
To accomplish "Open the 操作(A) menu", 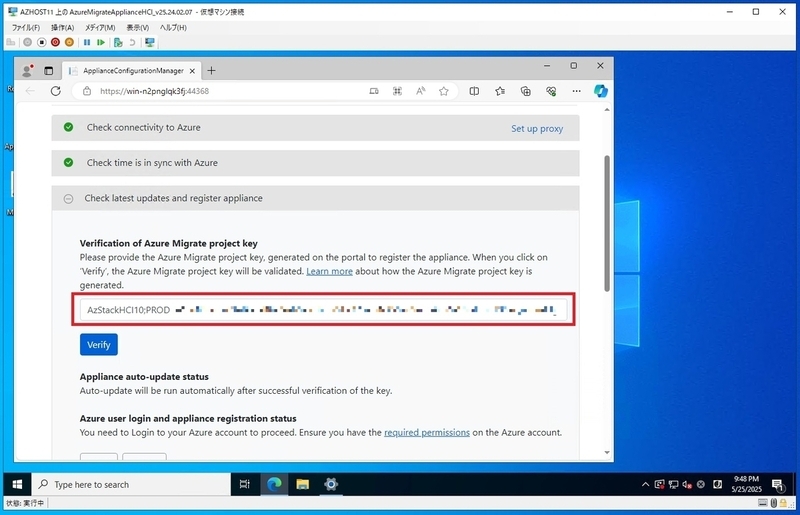I will click(x=62, y=28).
